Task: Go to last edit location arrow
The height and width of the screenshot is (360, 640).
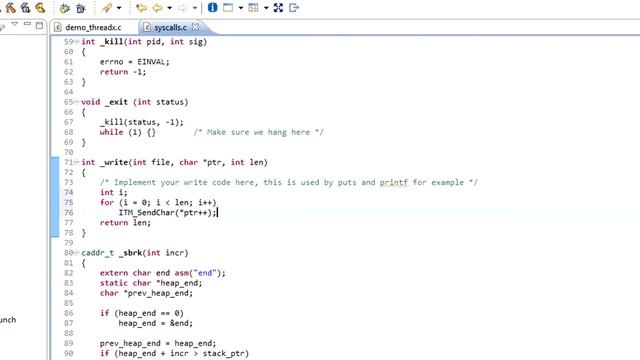Action: (141, 8)
